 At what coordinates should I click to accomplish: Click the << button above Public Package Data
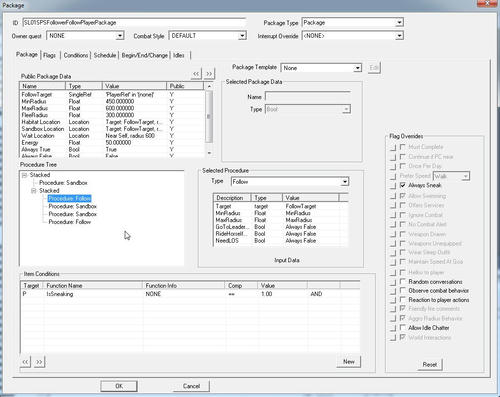(x=196, y=73)
